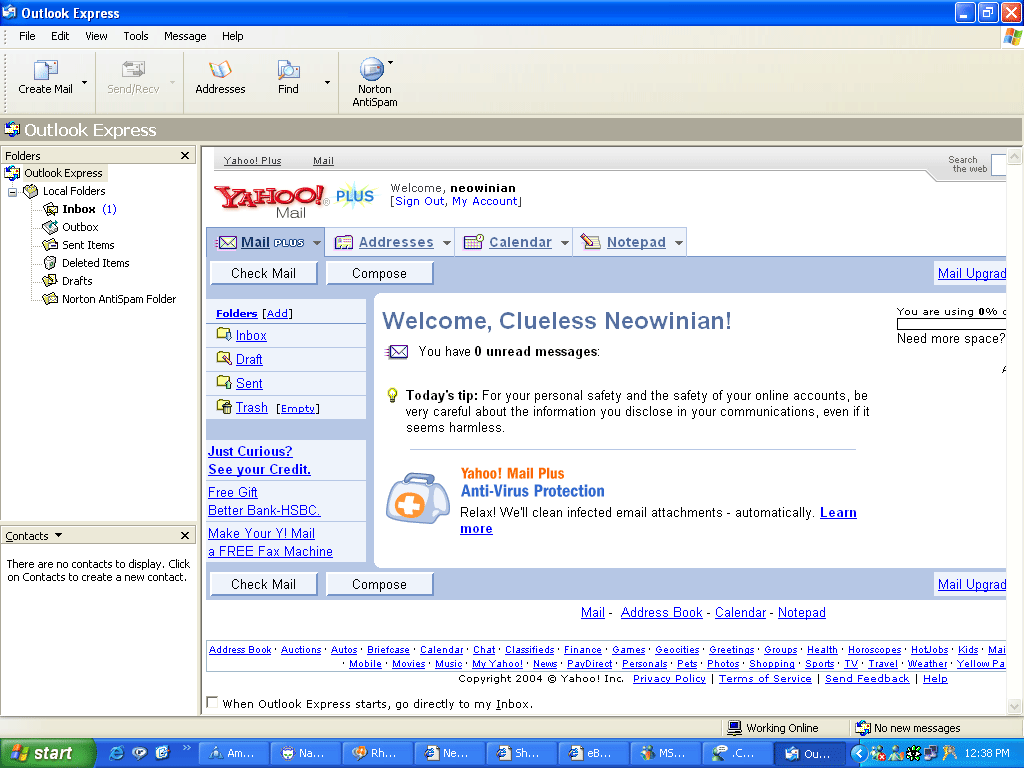Click the Folders Add link
Image resolution: width=1024 pixels, height=768 pixels.
277,313
